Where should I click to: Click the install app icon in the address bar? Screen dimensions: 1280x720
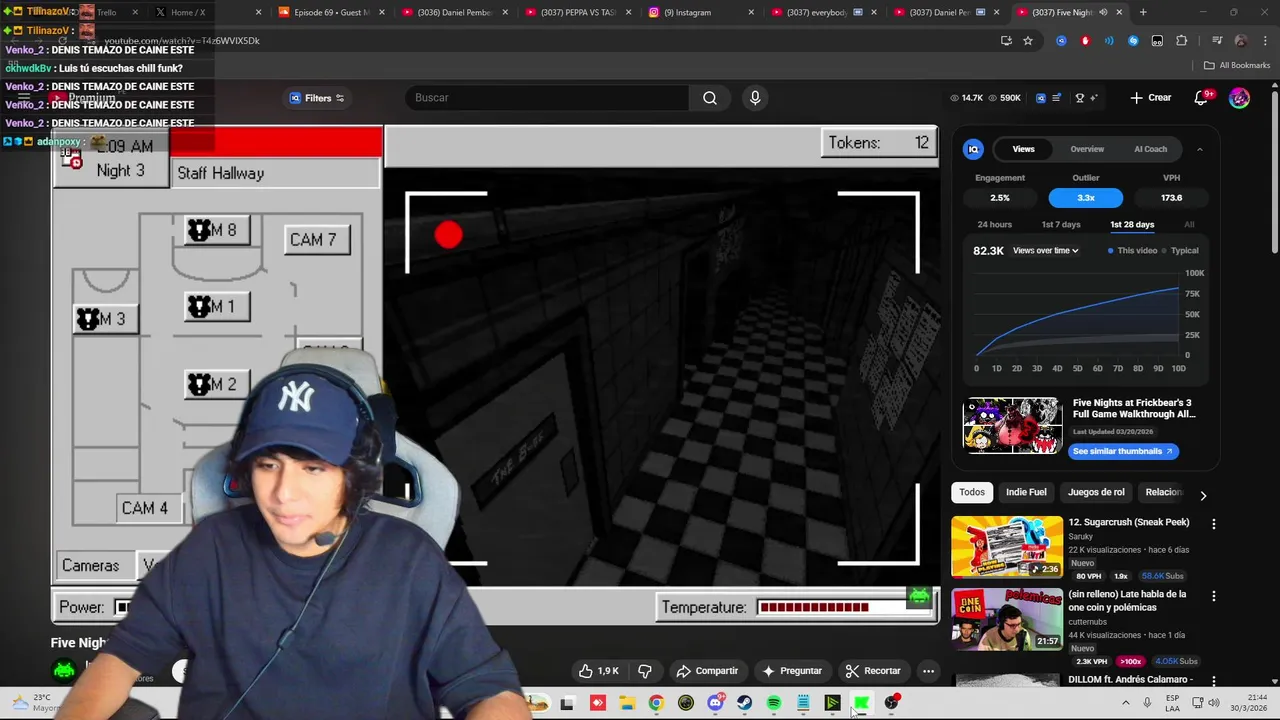pos(1006,41)
